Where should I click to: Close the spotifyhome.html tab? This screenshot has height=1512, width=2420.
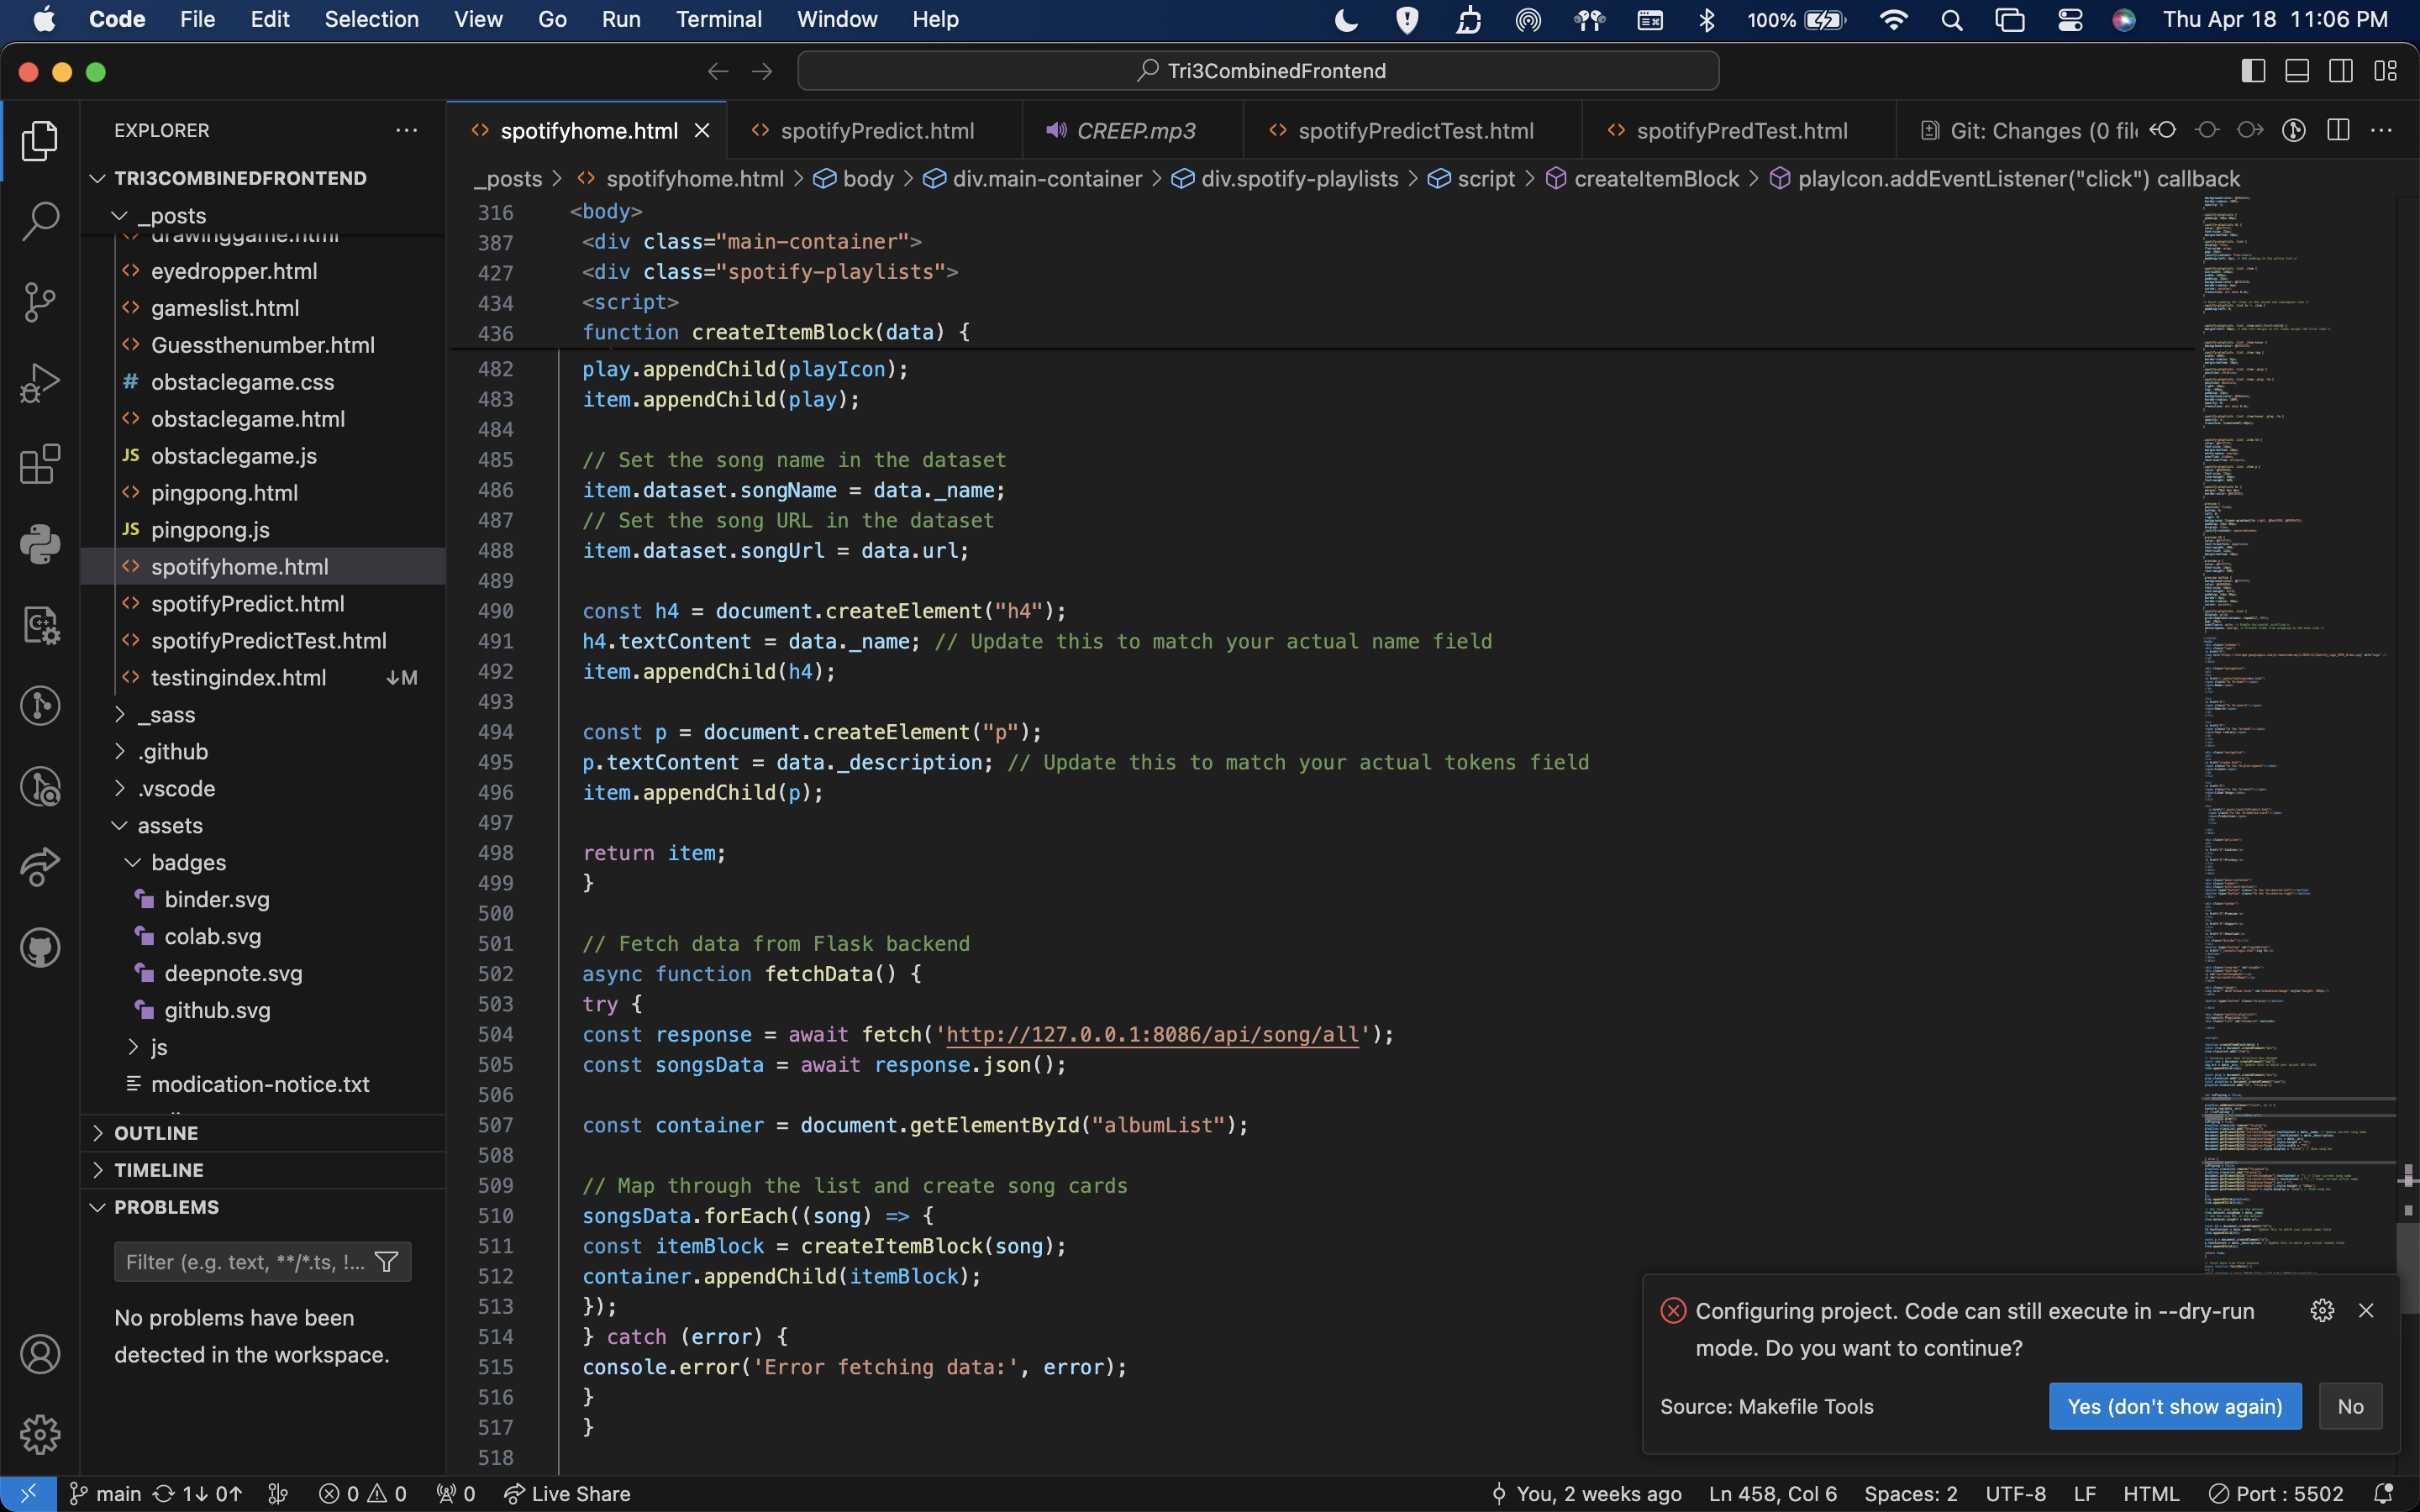click(x=702, y=131)
